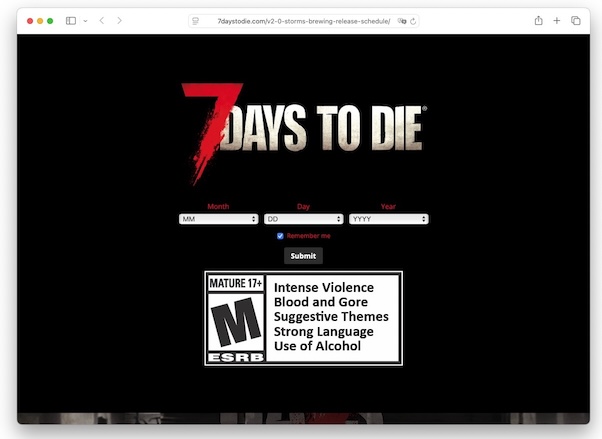Click the Remember me label text

click(x=308, y=236)
